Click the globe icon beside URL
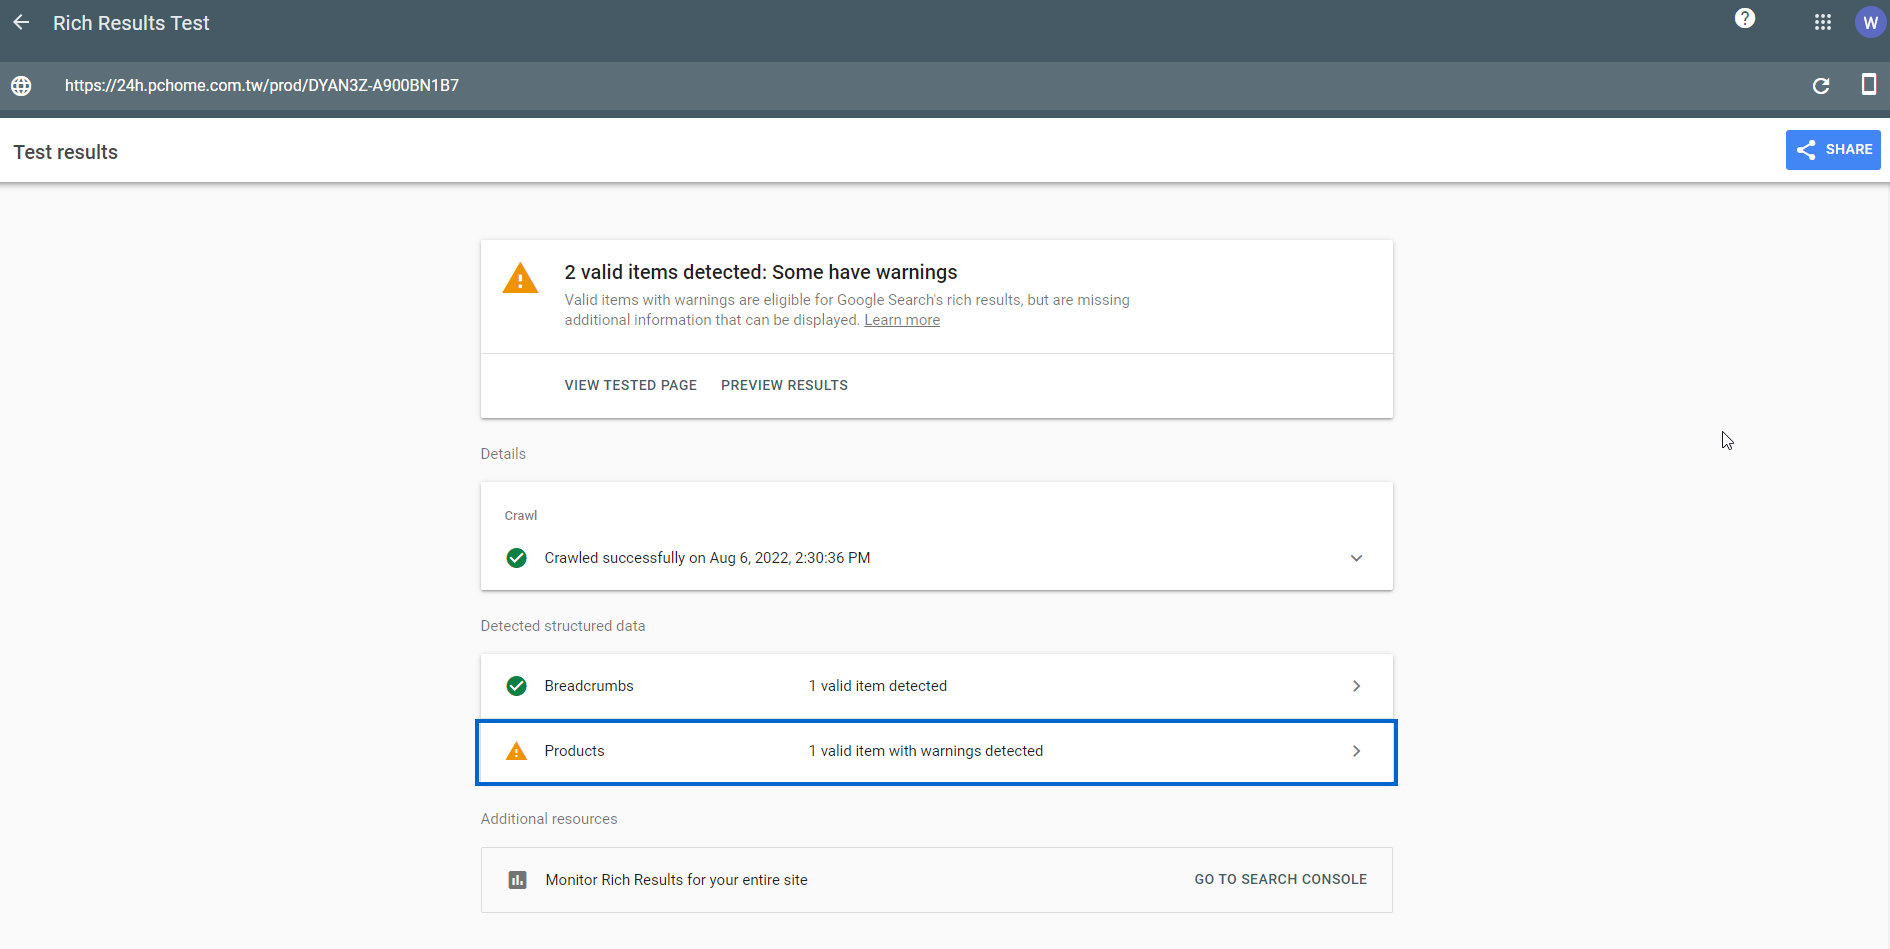Viewport: 1890px width, 949px height. click(21, 86)
